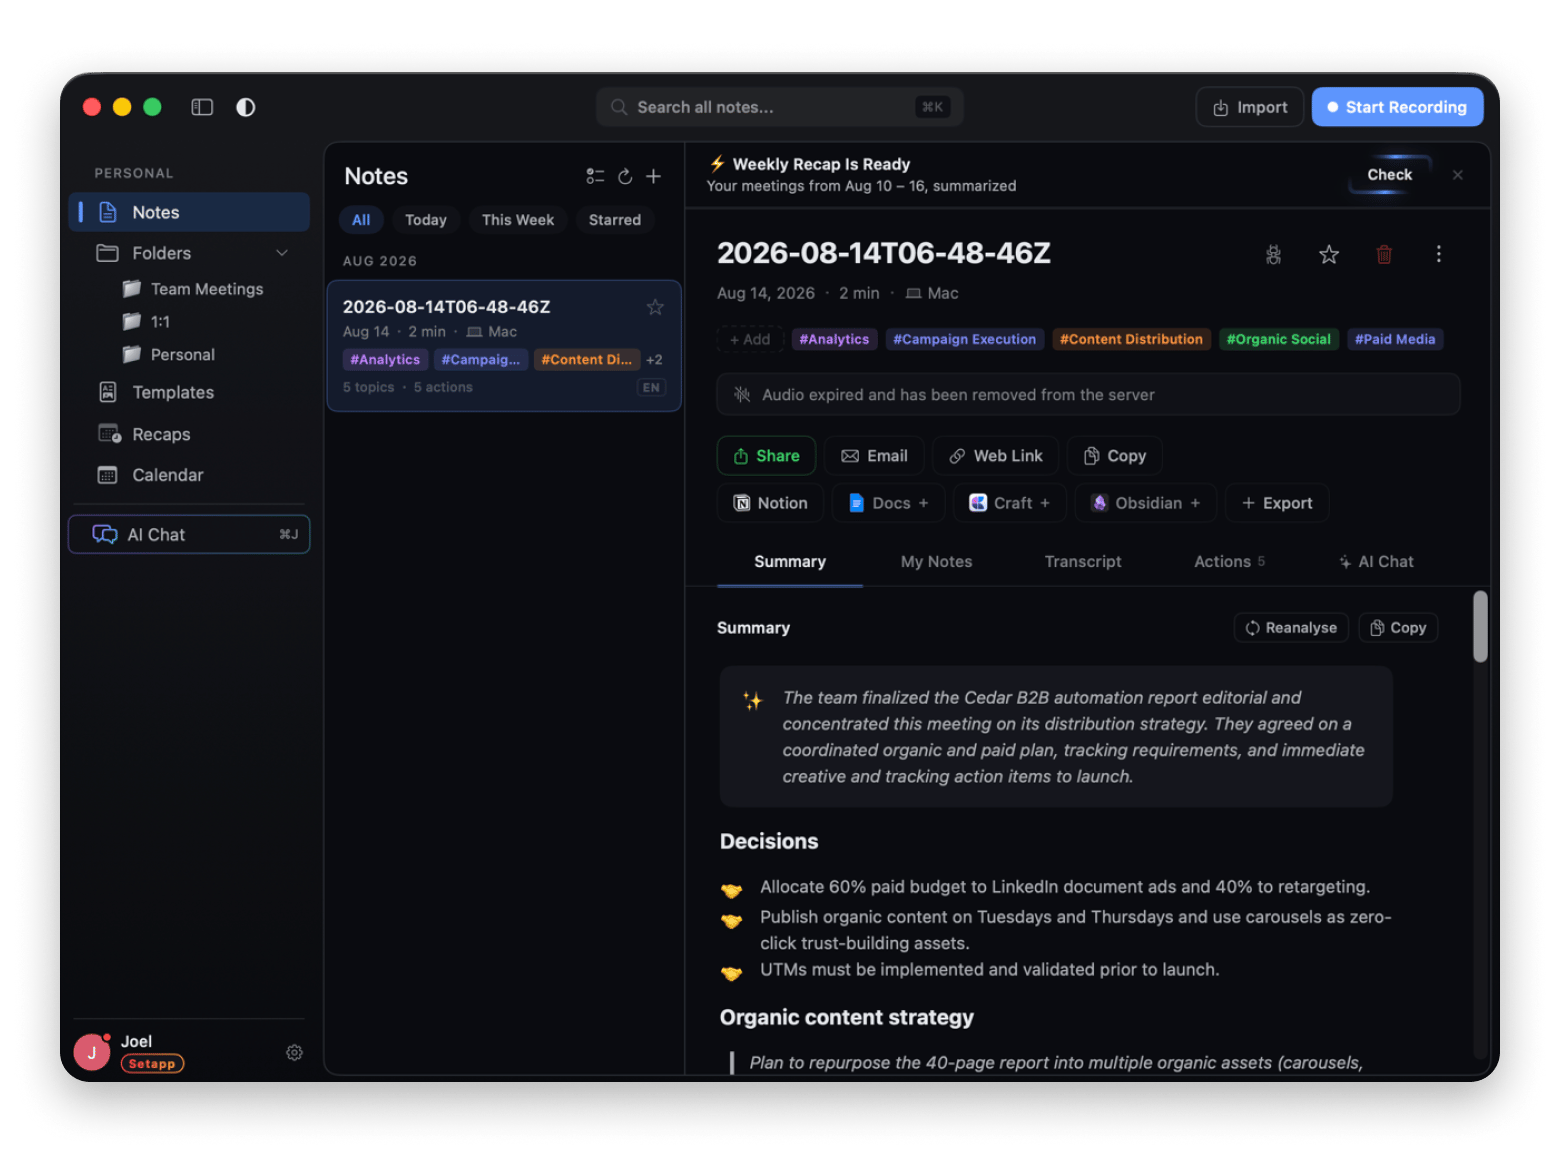Collapse the Folders chevron

tap(282, 253)
